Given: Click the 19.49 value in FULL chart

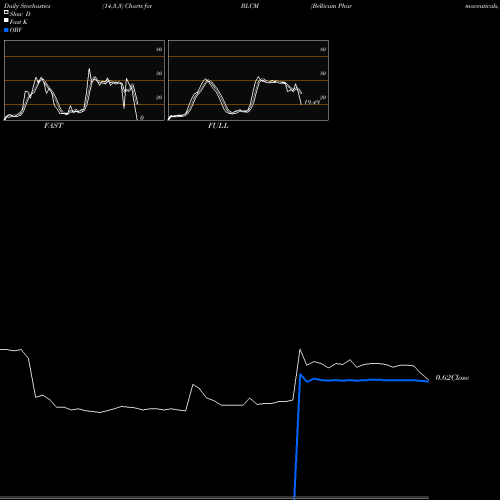Looking at the screenshot, I should (312, 102).
